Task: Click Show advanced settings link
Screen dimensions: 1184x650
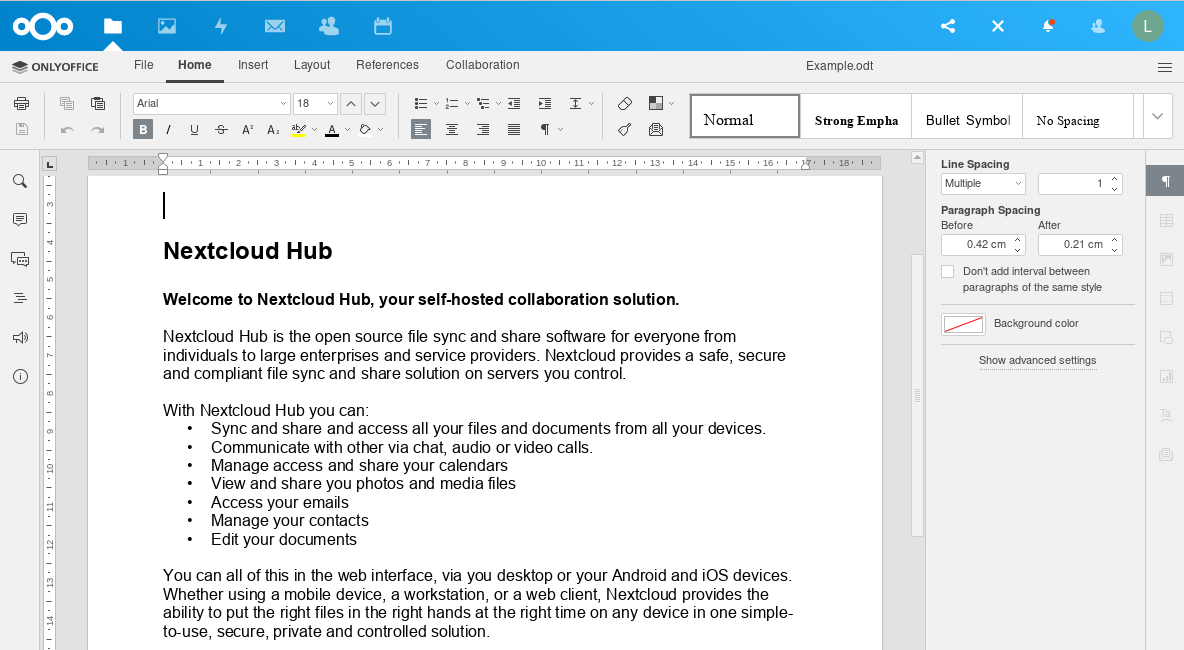Action: (x=1037, y=360)
